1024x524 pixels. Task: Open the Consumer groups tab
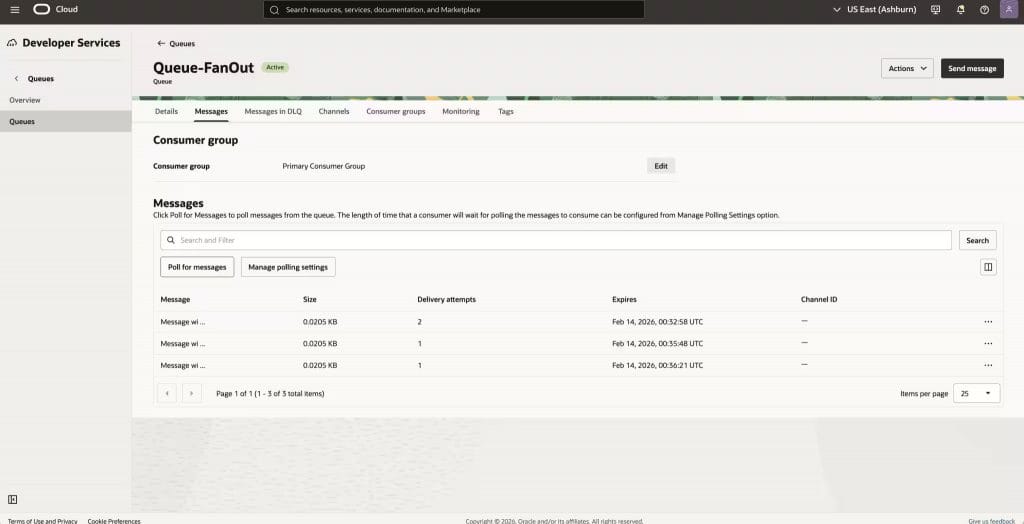tap(396, 112)
